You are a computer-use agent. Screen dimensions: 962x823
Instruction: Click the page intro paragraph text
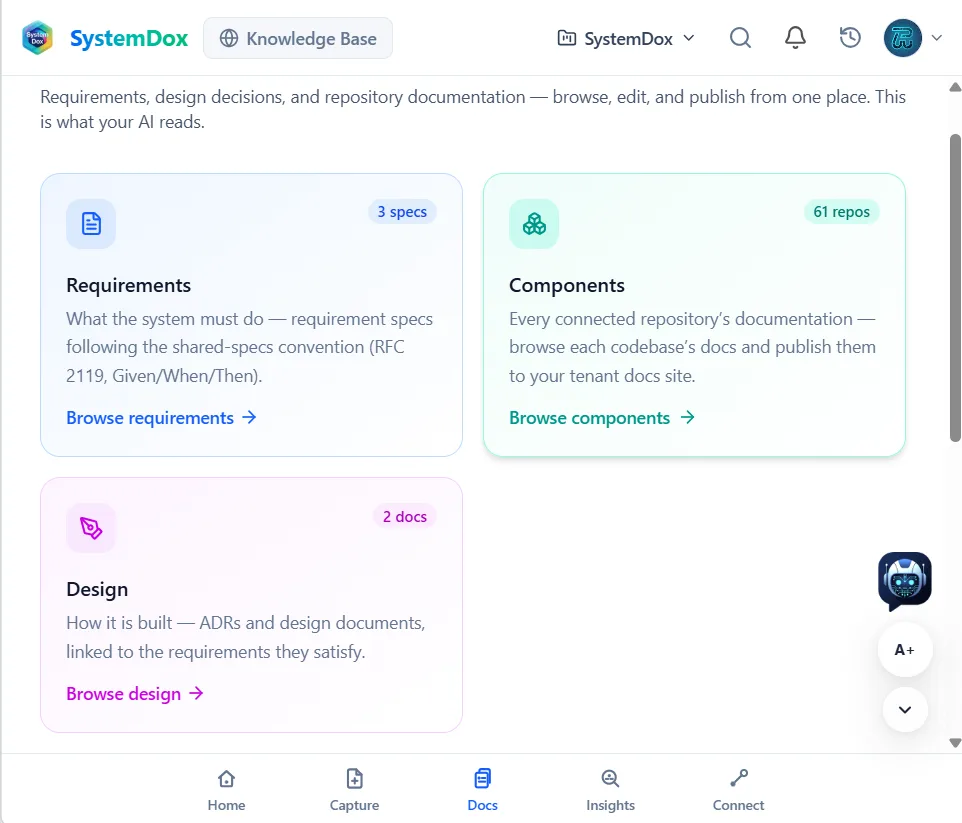click(473, 109)
